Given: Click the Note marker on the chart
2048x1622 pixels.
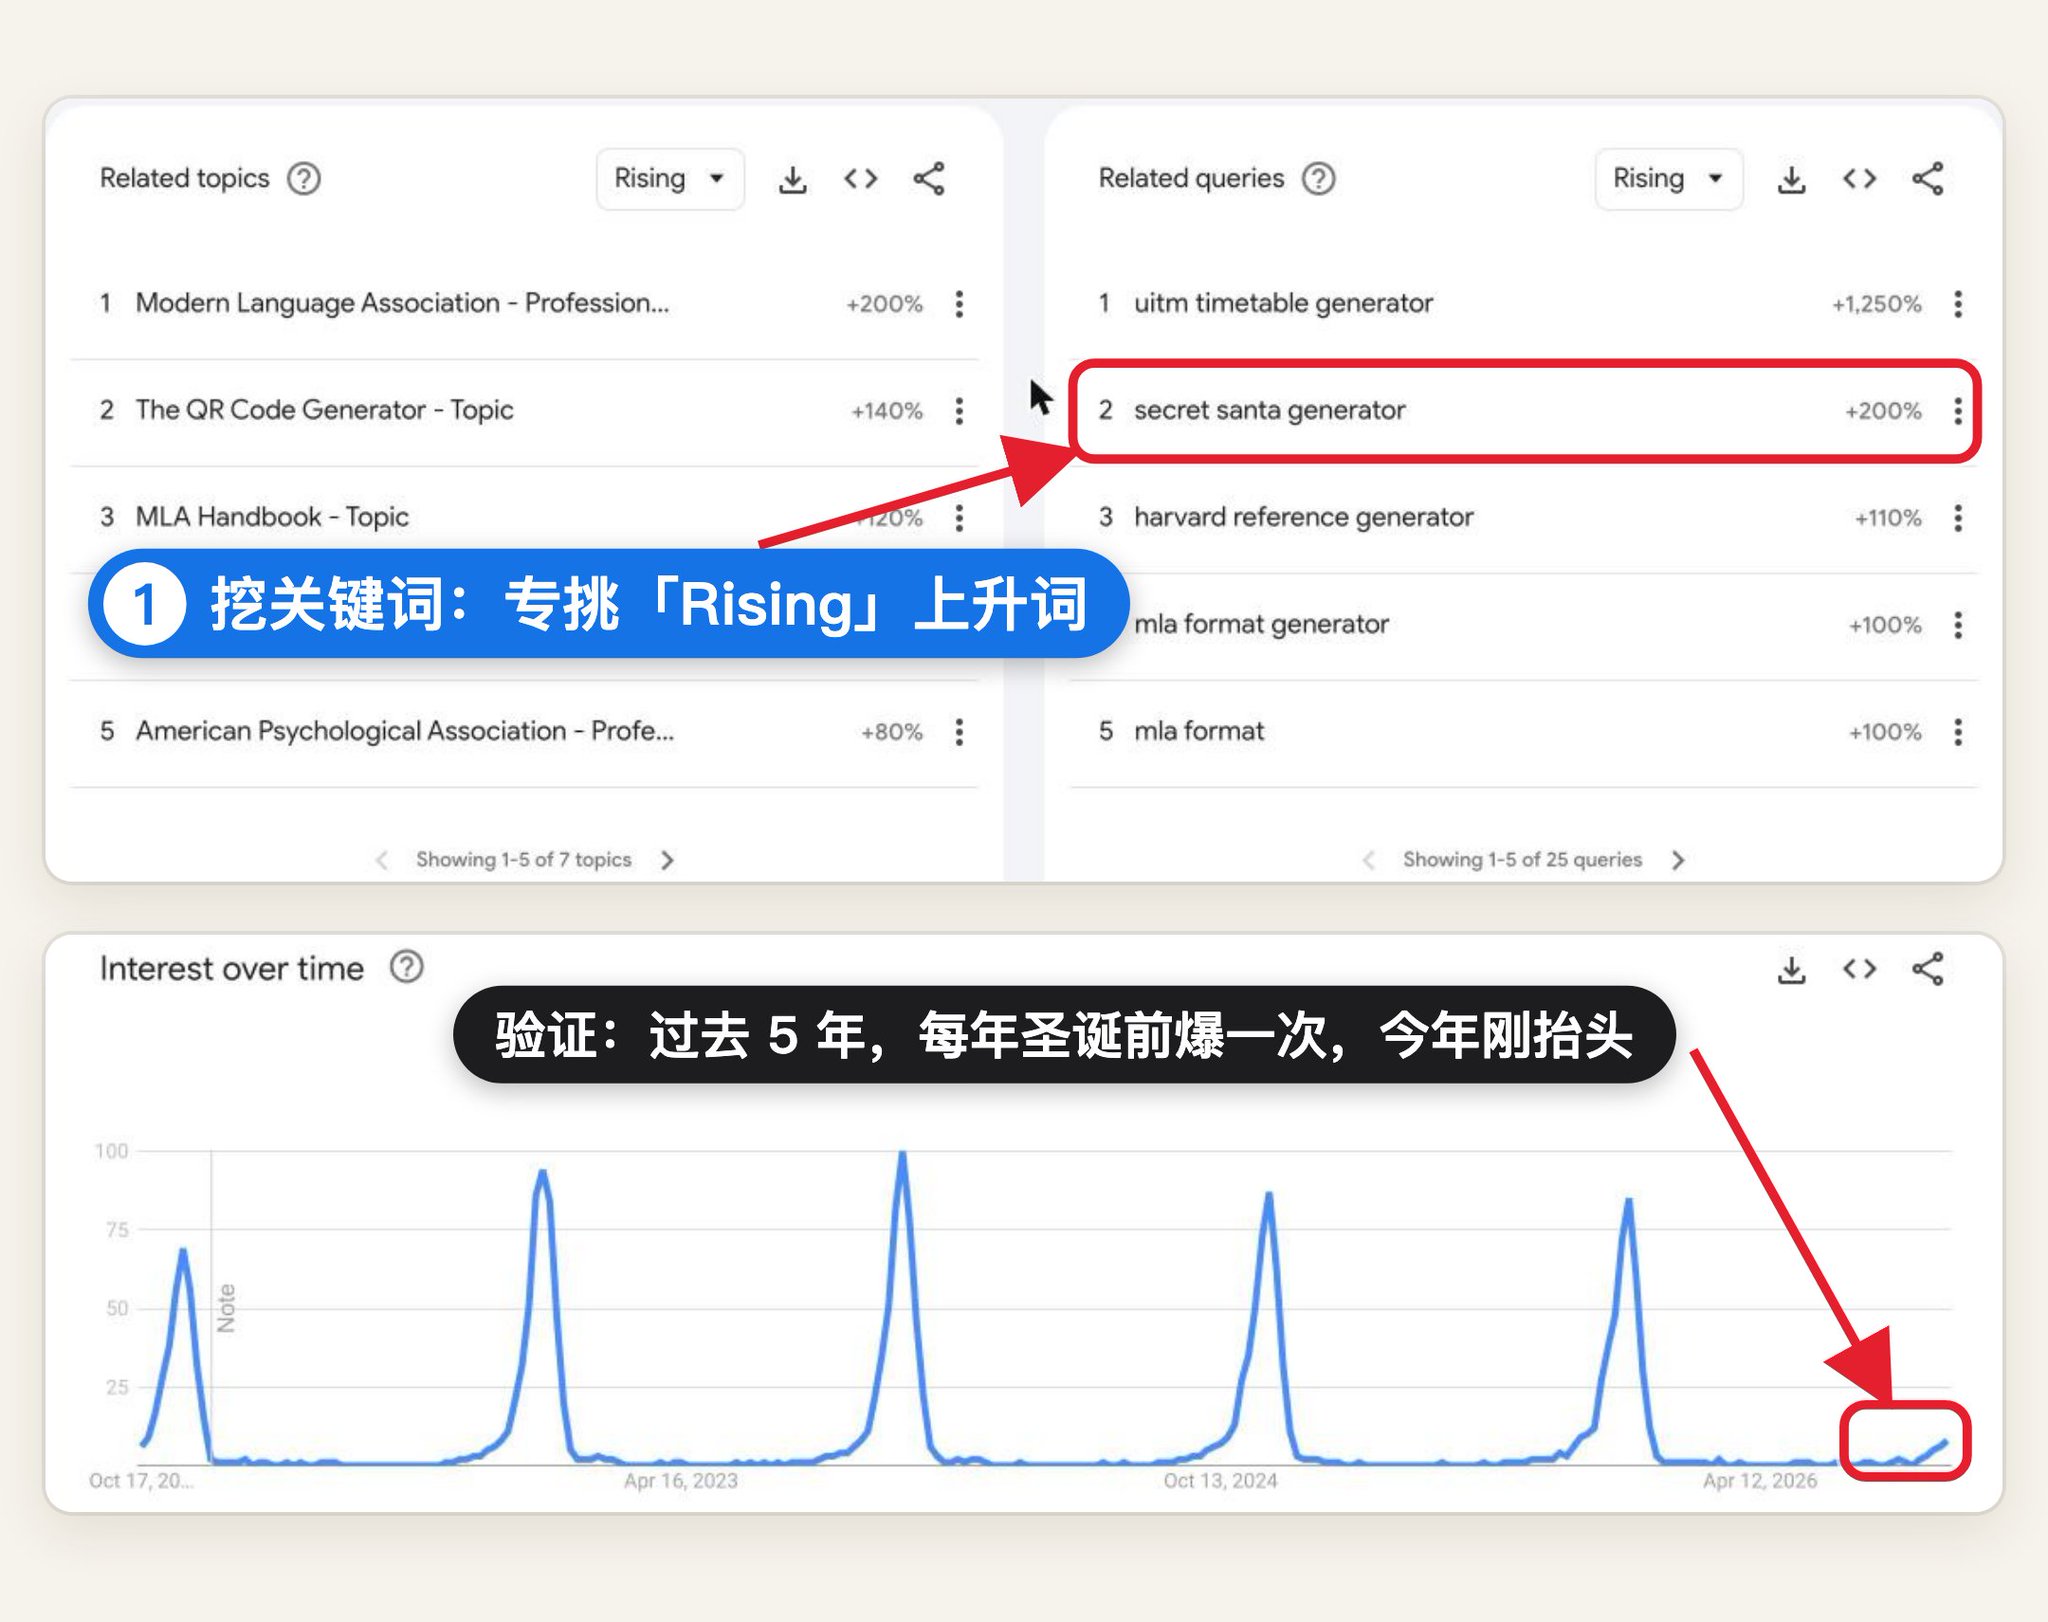Looking at the screenshot, I should 226,1308.
